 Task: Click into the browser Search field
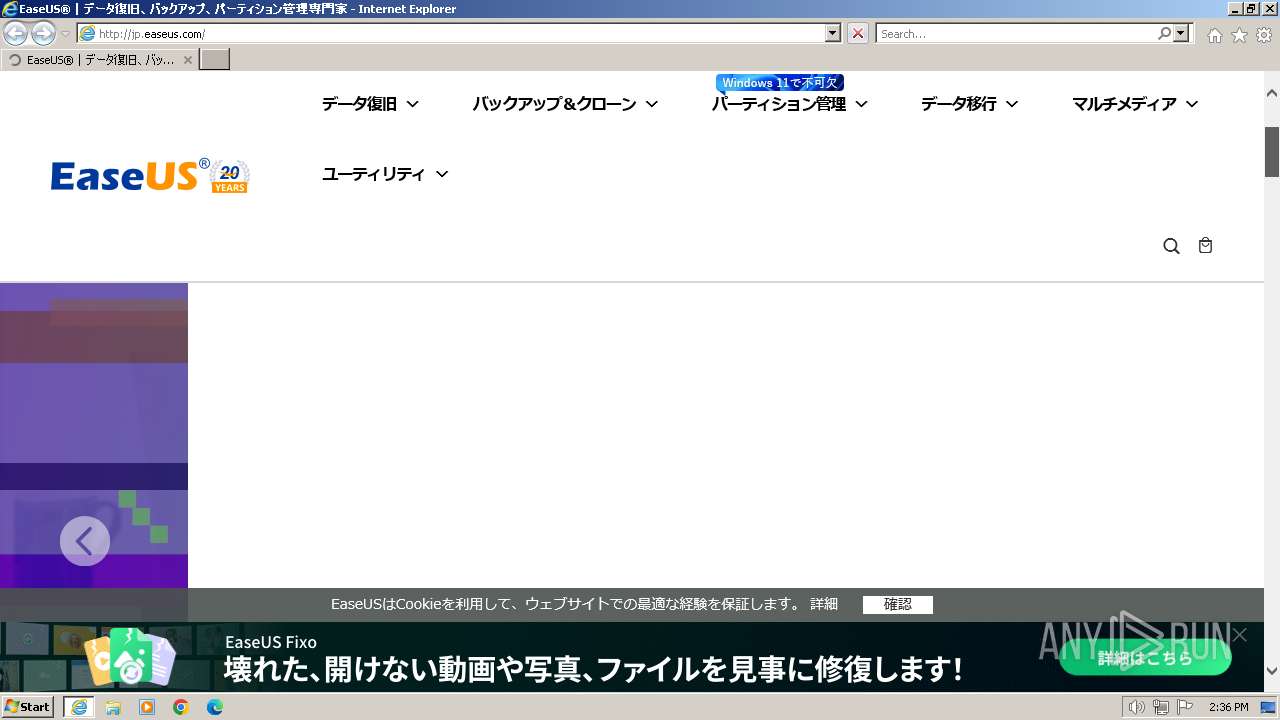click(1016, 34)
